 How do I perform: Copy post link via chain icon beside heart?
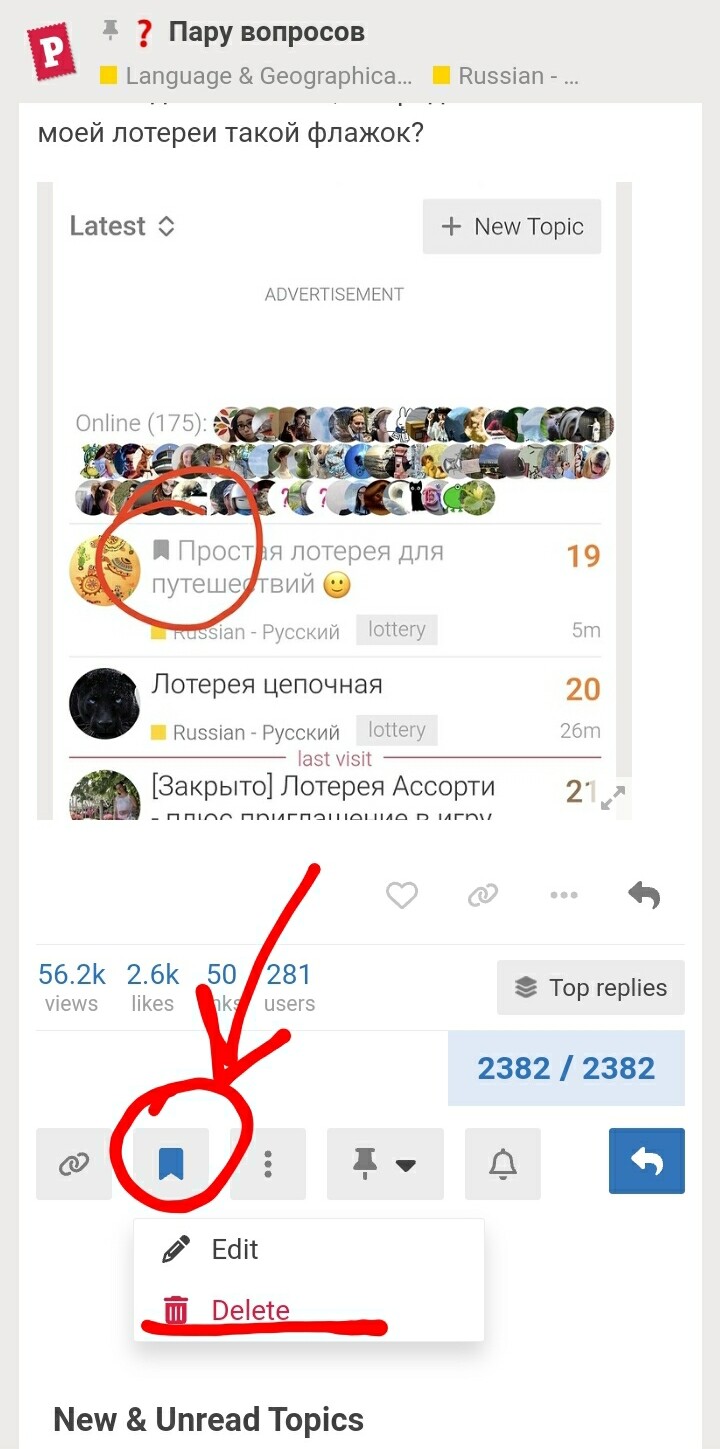coord(483,895)
